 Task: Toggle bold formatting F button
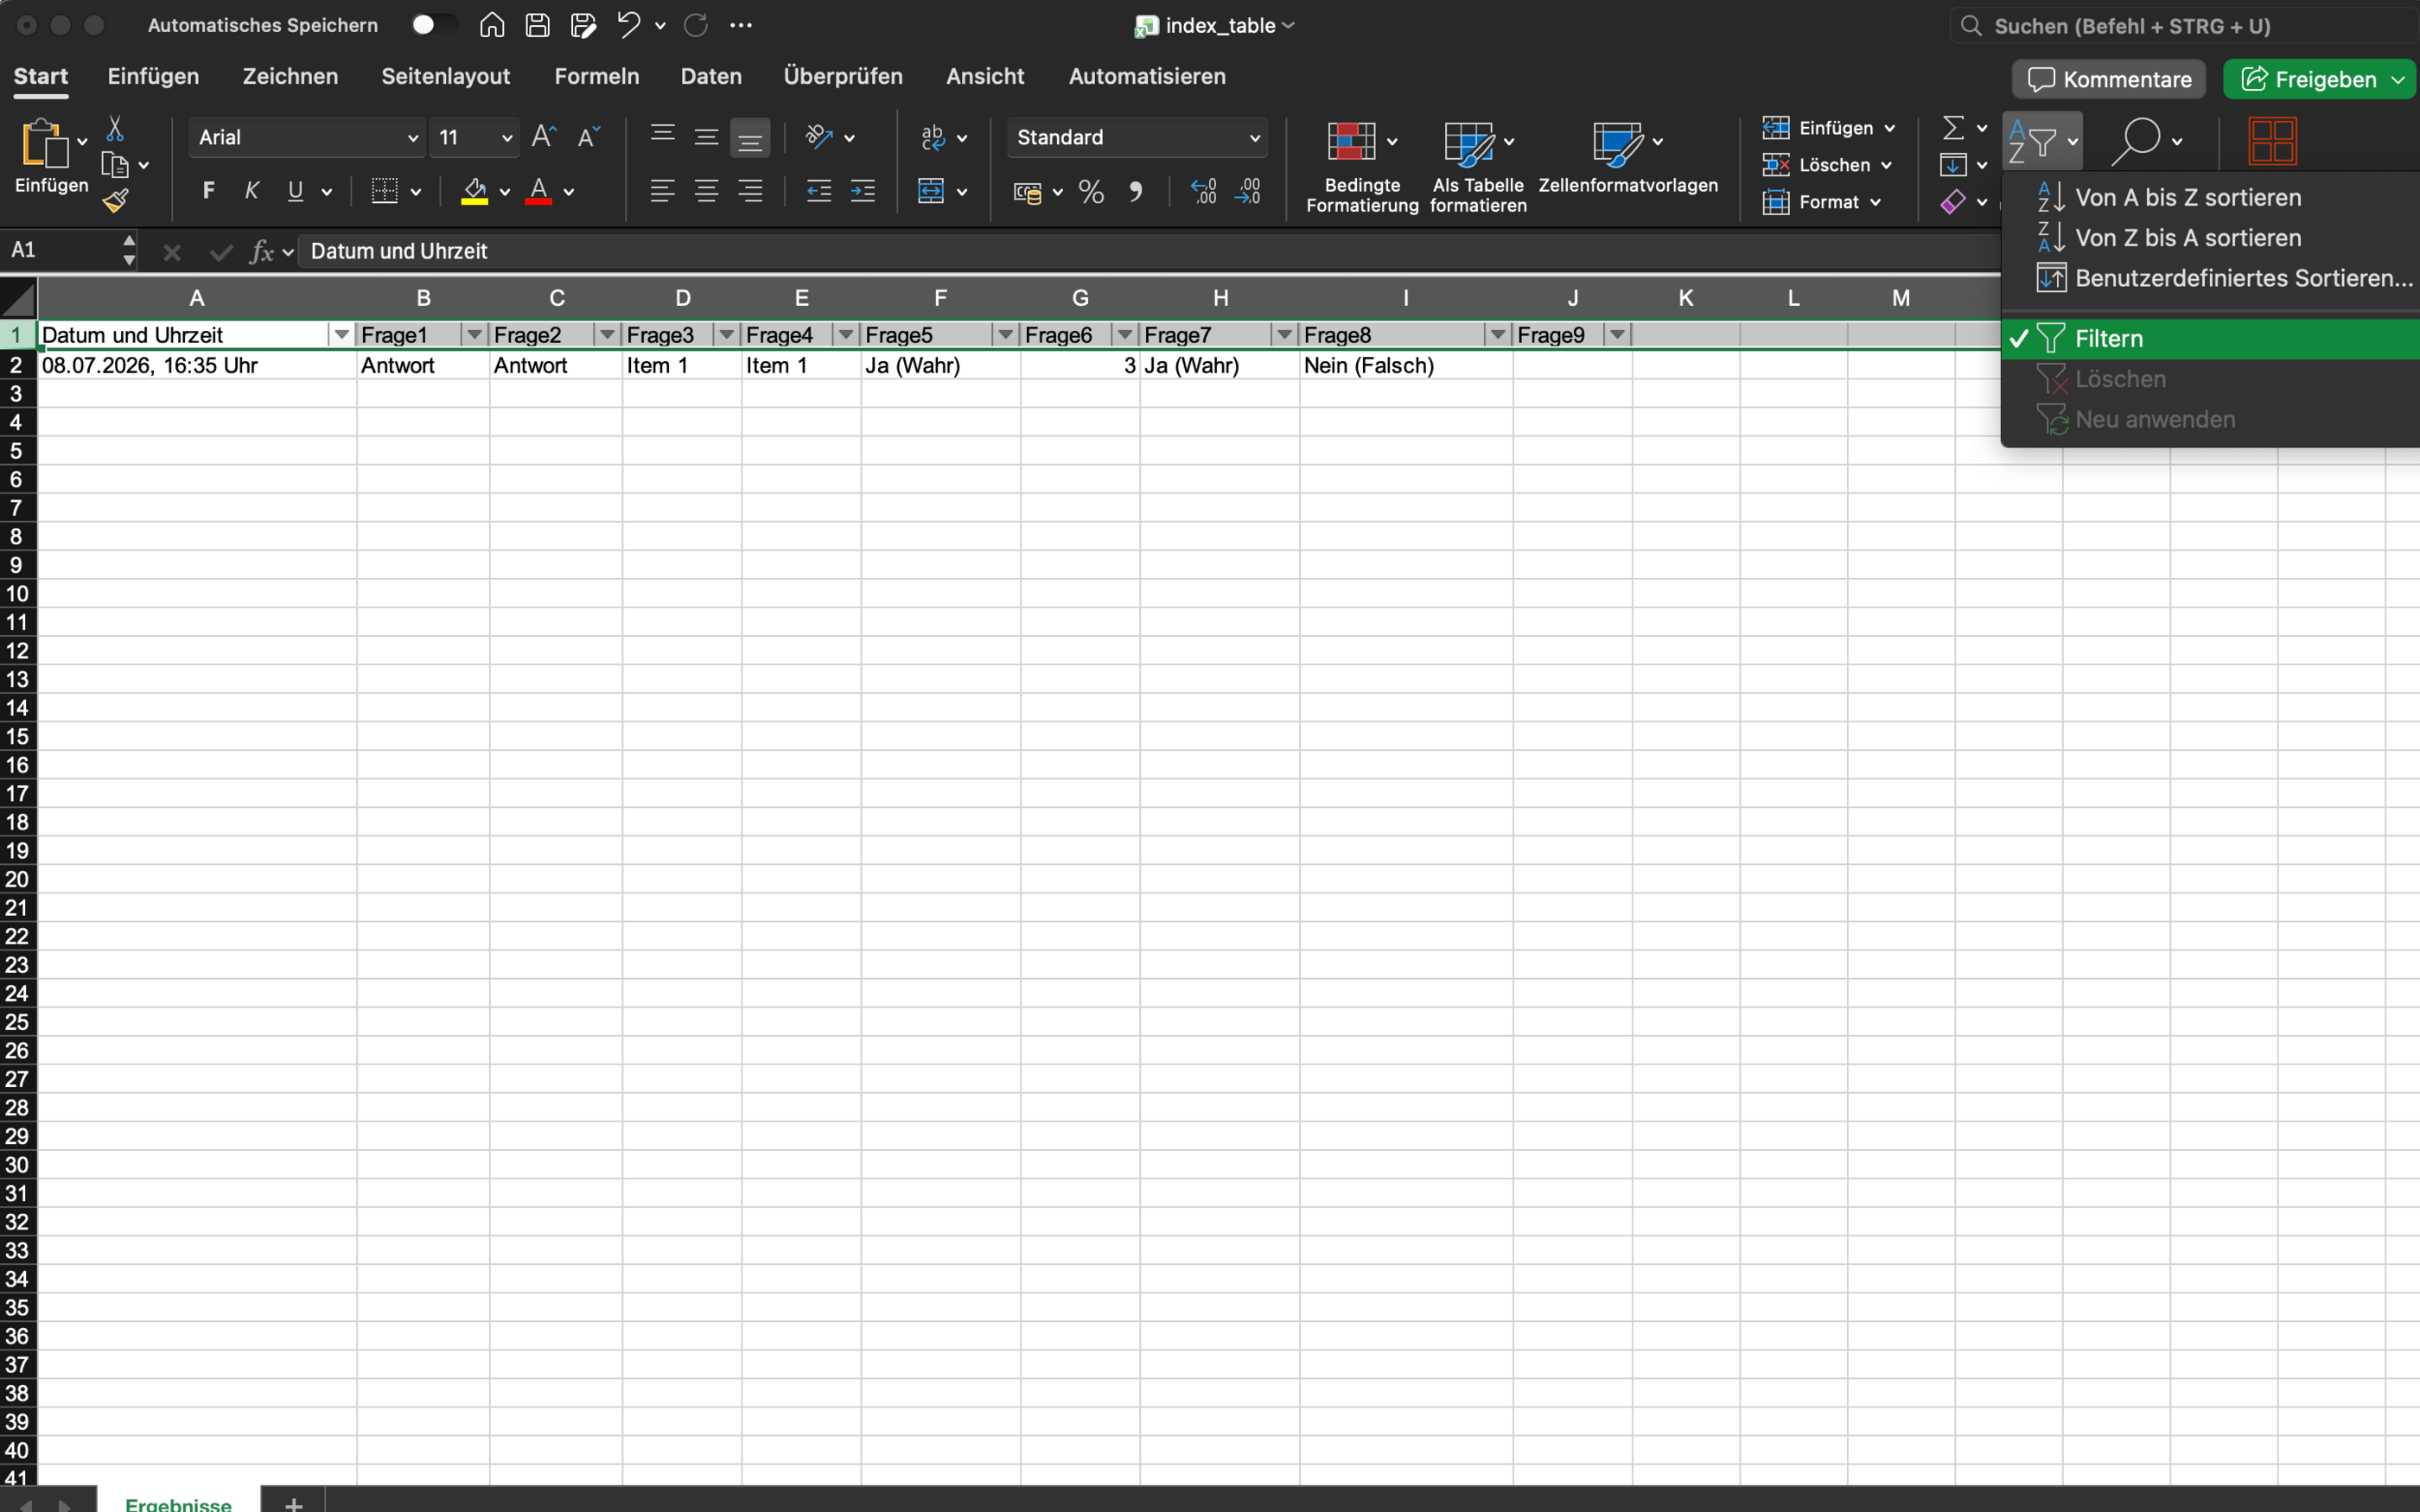click(208, 191)
